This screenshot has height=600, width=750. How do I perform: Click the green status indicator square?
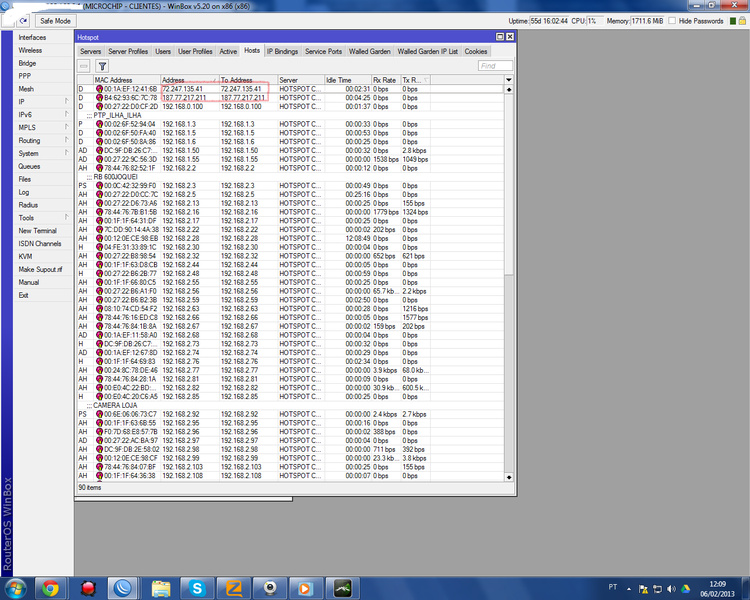point(733,21)
